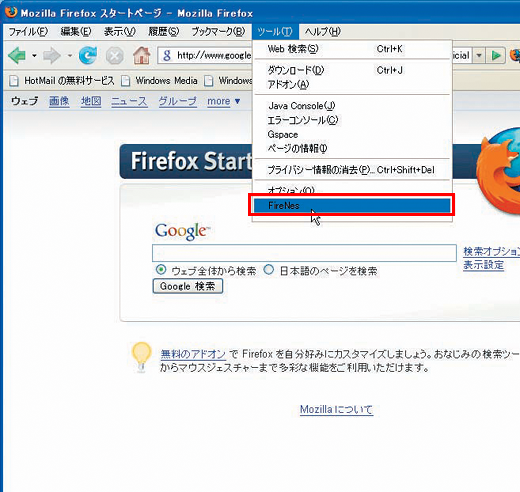Expand the more dropdown link
The image size is (520, 492).
point(223,101)
